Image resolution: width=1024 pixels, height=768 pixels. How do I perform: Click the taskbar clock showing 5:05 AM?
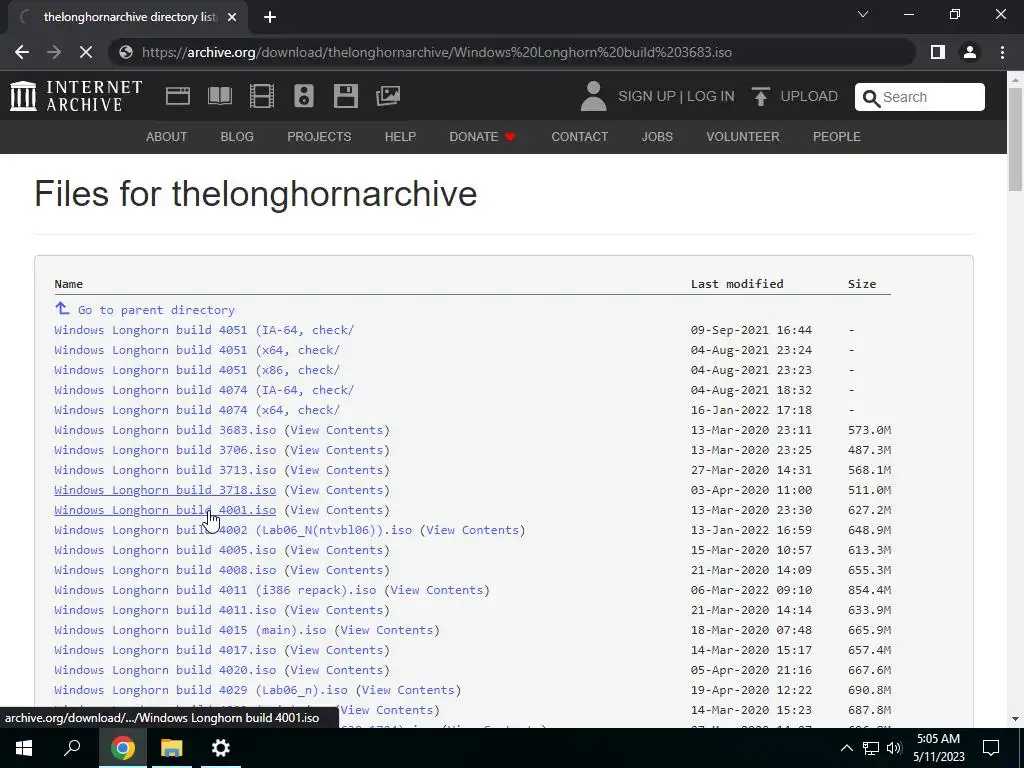tap(938, 748)
